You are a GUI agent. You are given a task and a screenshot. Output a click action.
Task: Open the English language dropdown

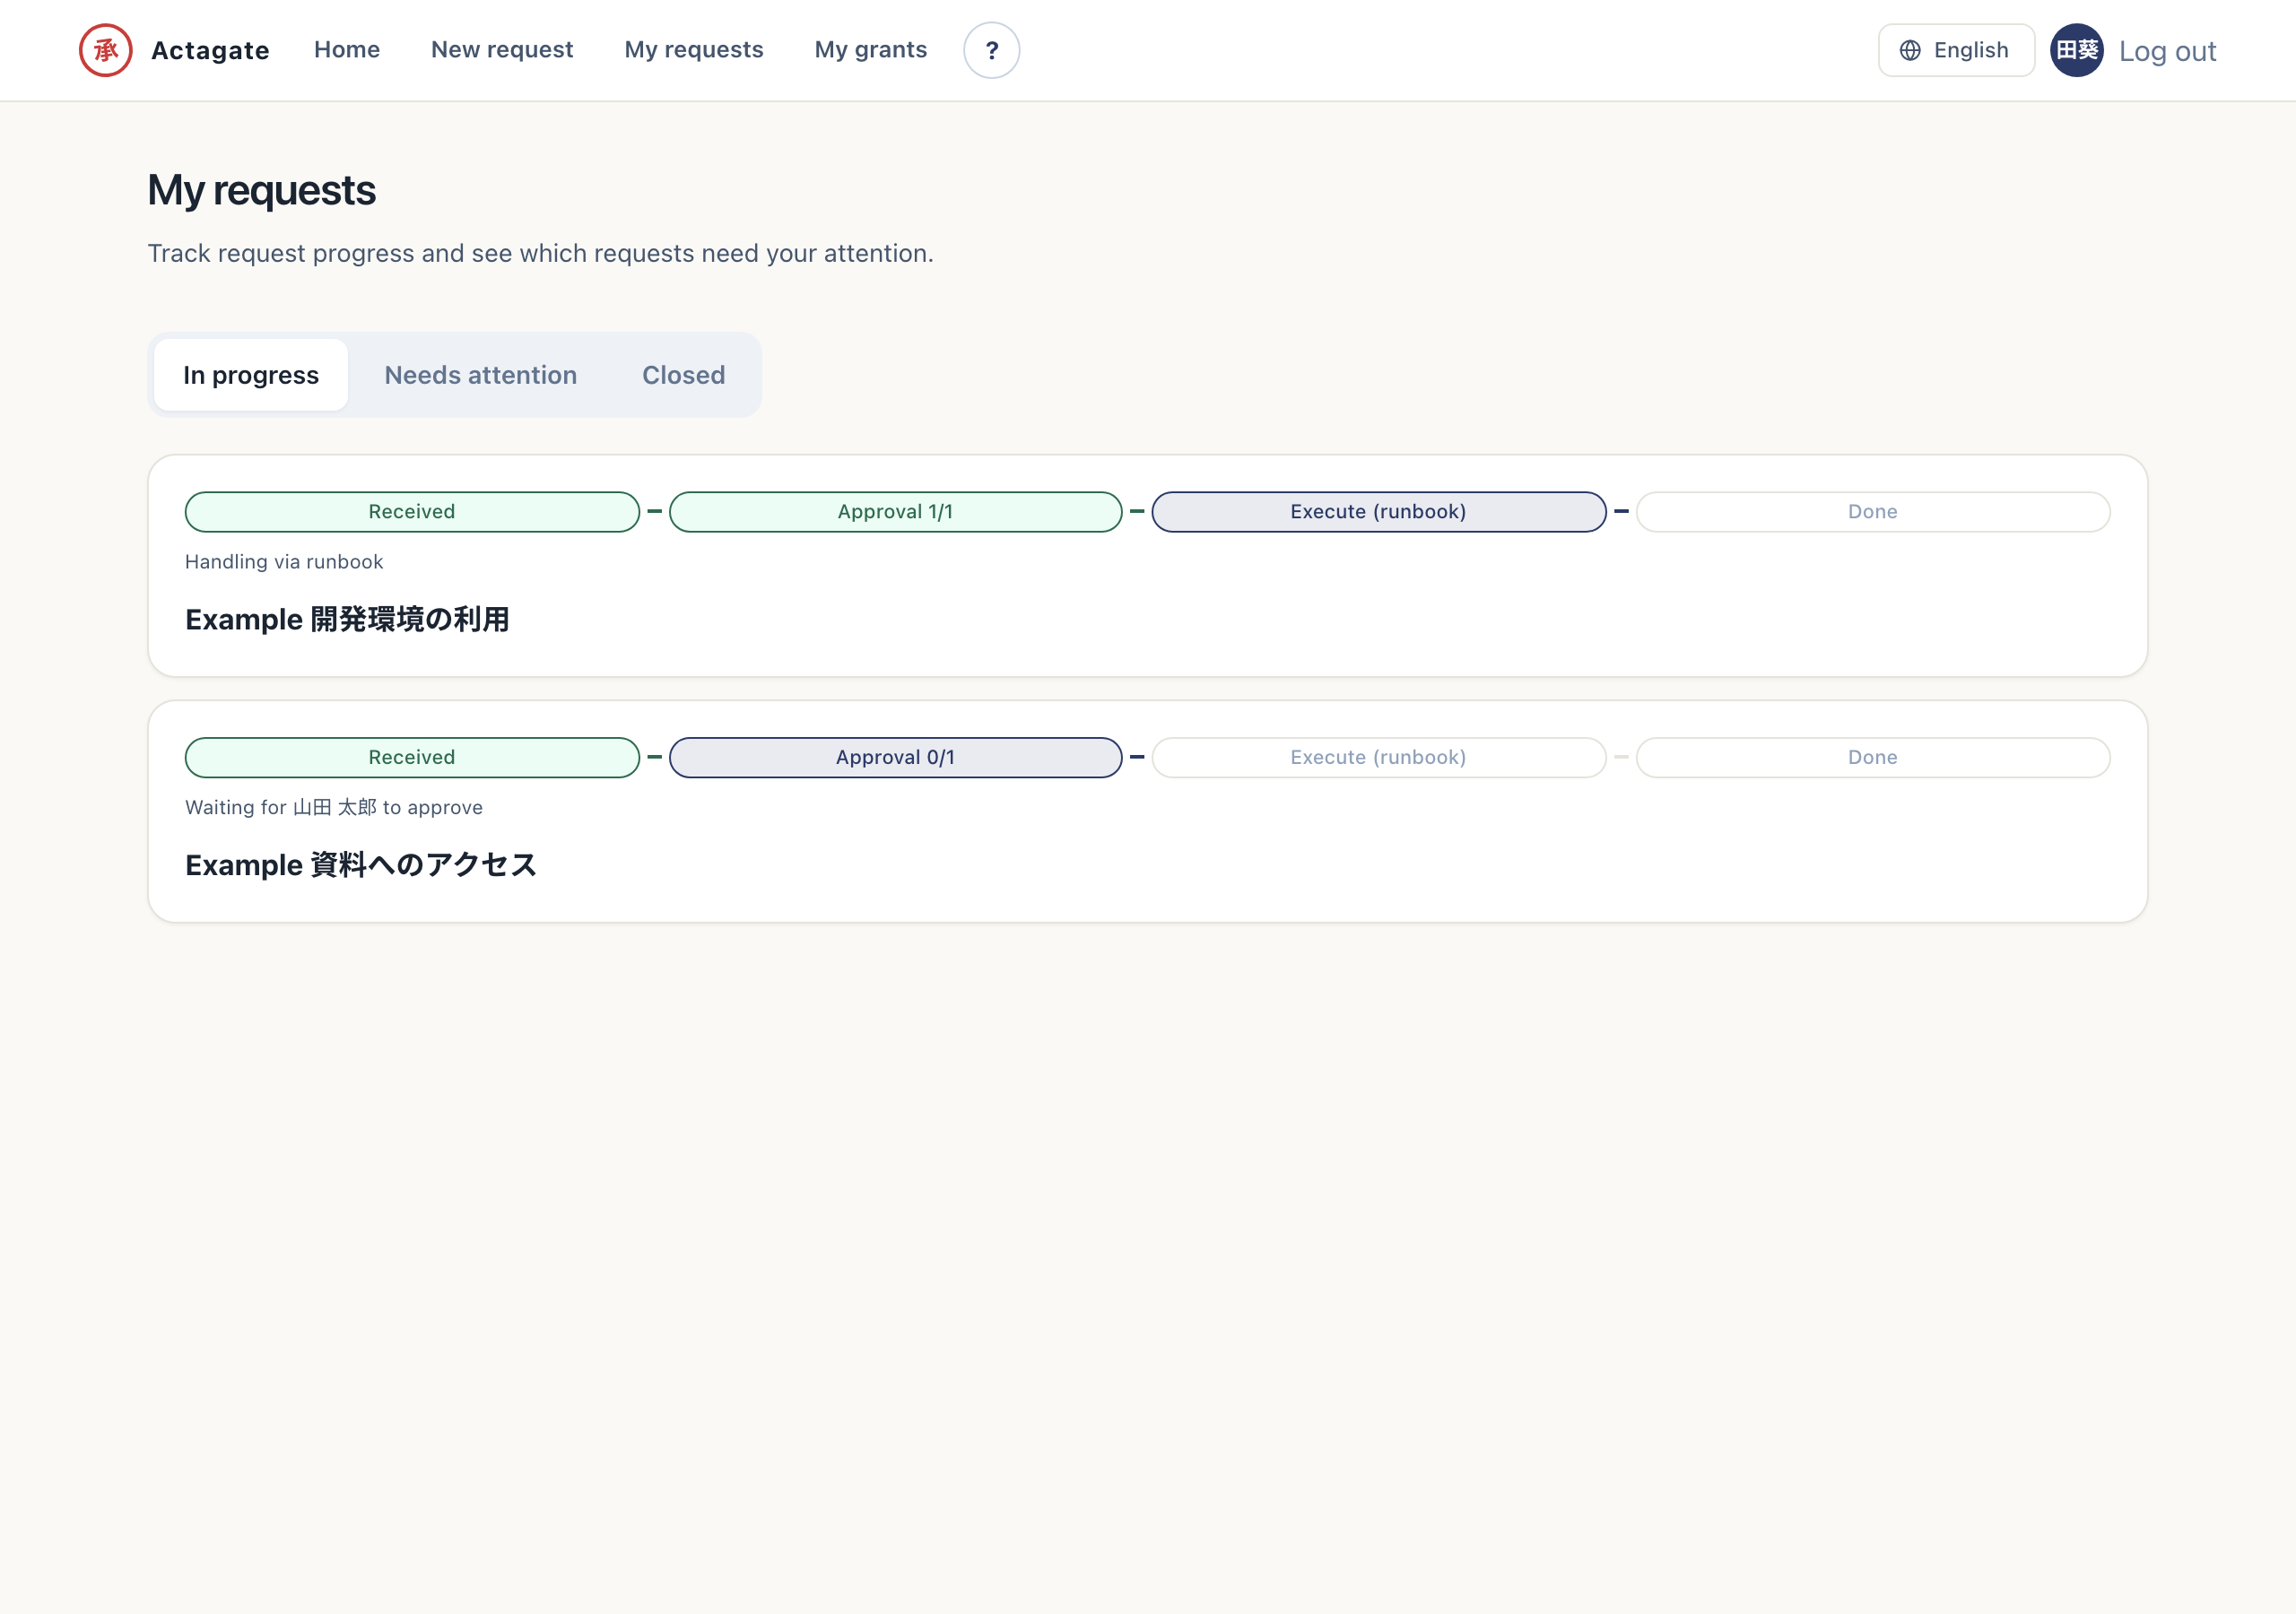[1956, 50]
